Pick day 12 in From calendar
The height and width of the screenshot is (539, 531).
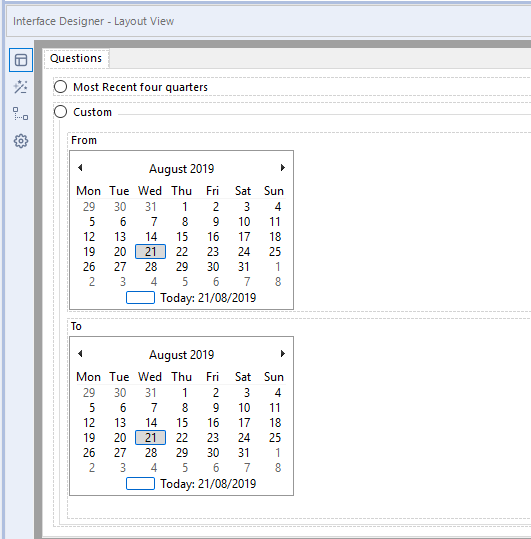coord(89,237)
